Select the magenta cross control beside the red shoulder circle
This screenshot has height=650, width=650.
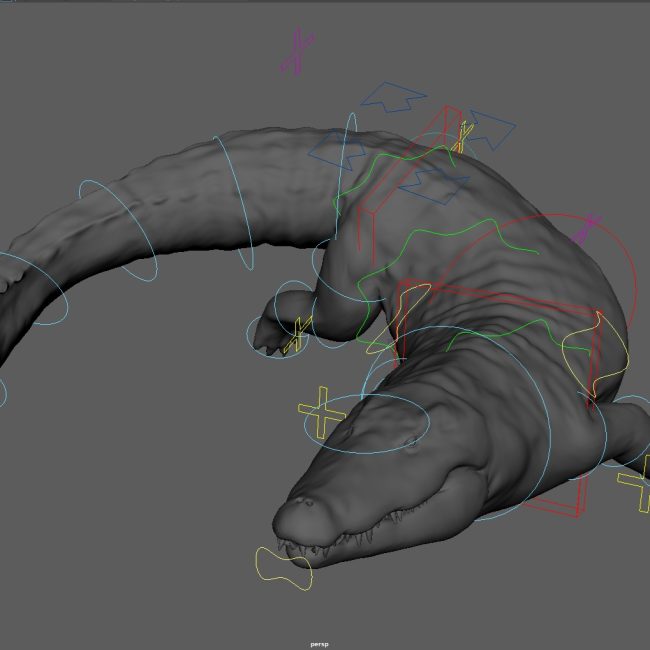click(x=586, y=229)
